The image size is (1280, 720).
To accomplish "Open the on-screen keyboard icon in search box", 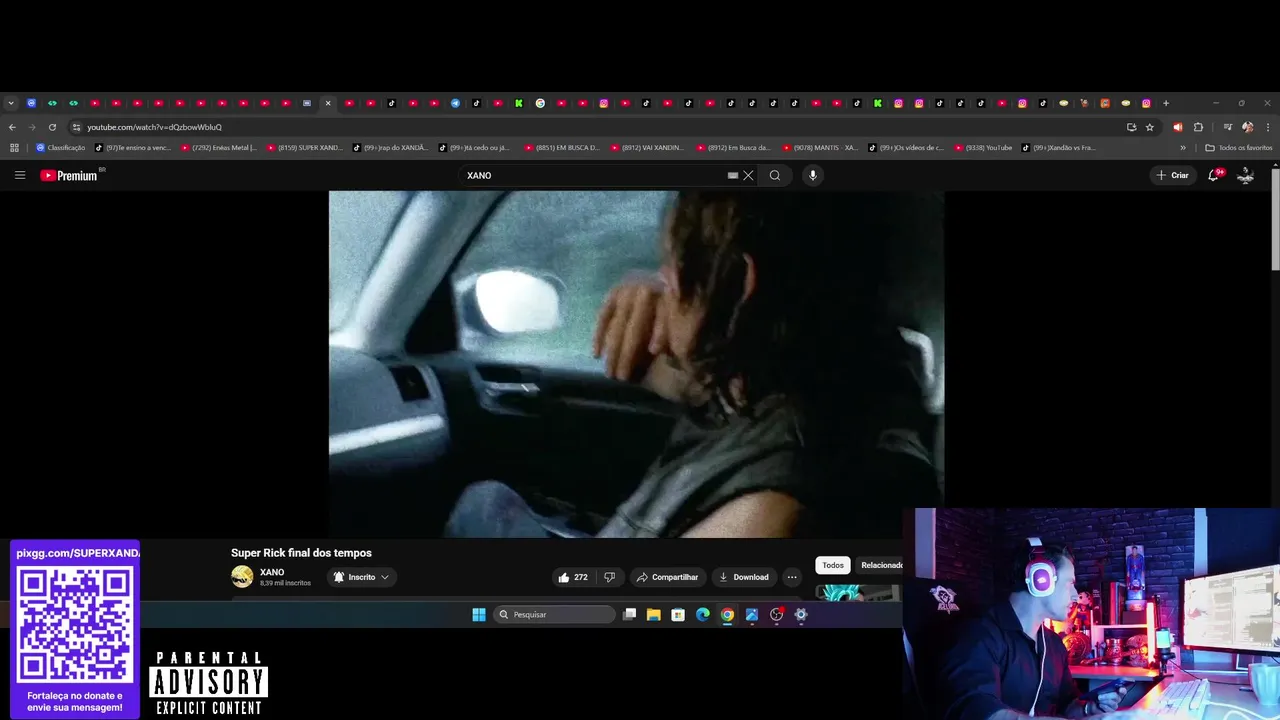I will click(x=733, y=175).
